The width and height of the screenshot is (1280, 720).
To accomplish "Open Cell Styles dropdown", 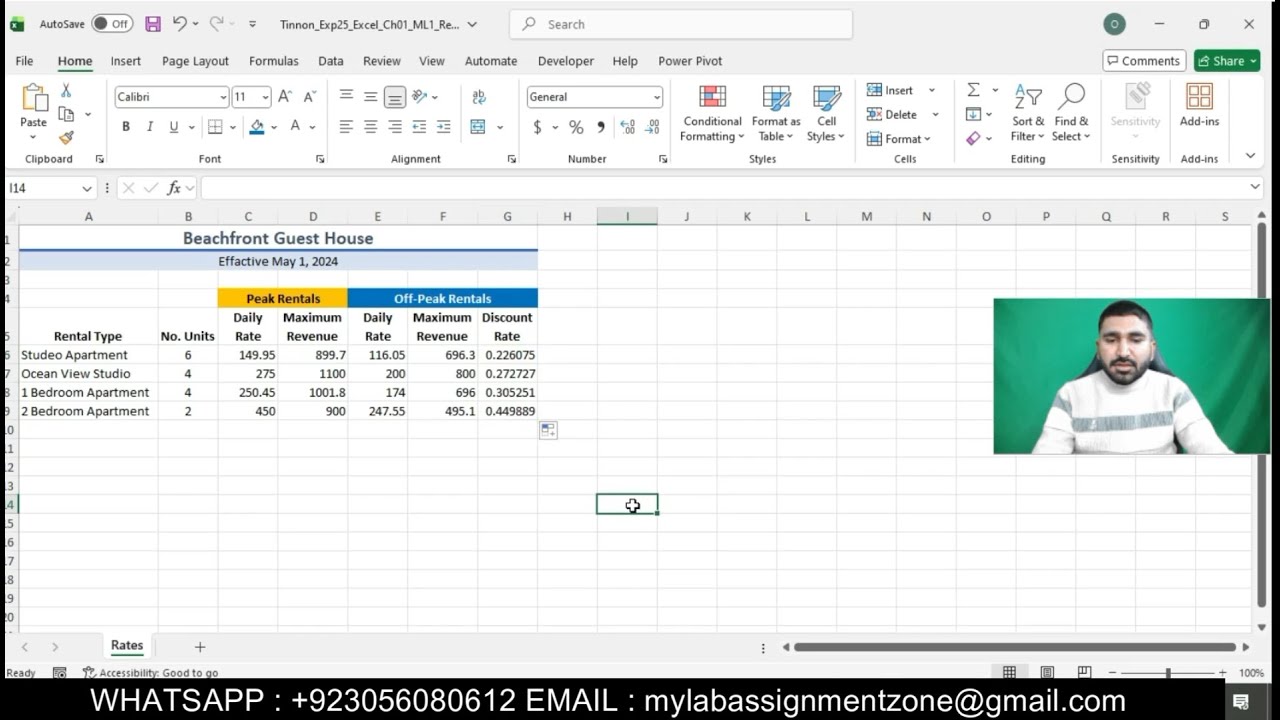I will click(826, 113).
